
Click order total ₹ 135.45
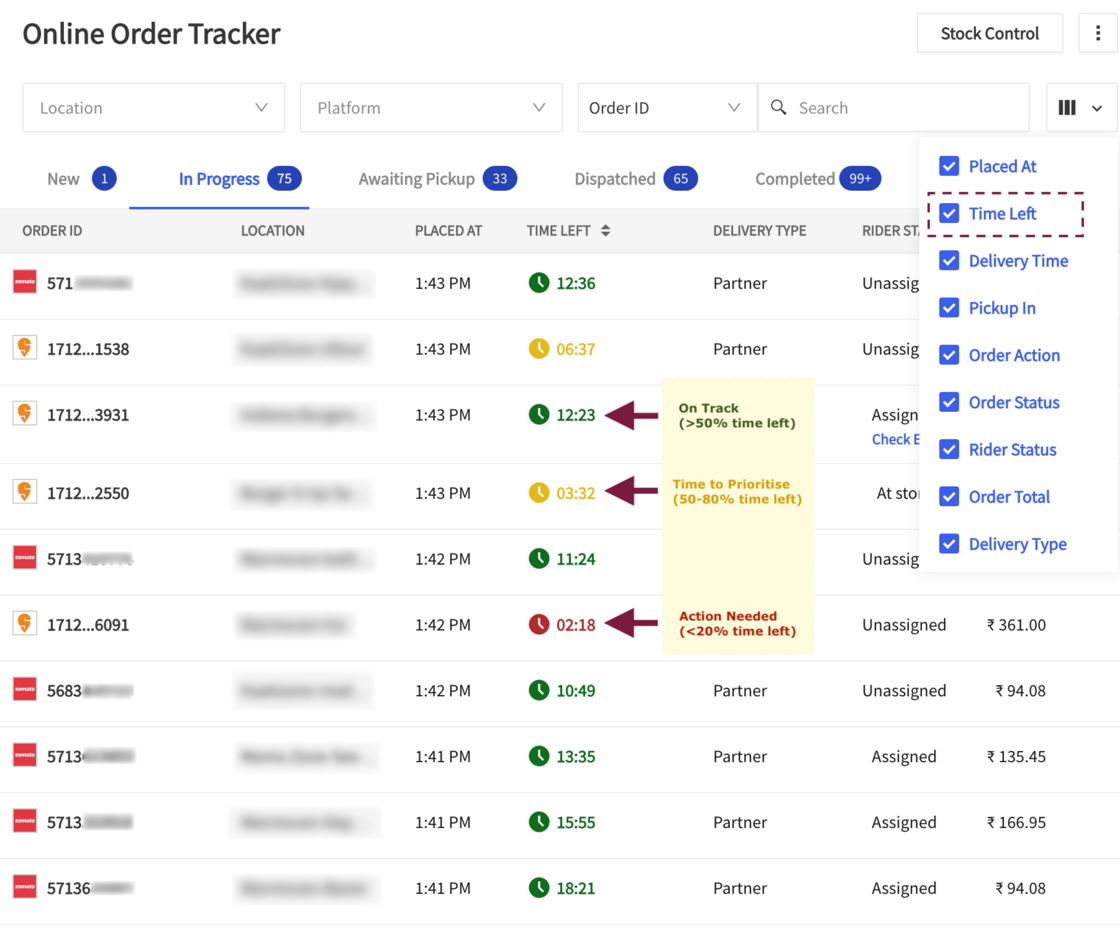tap(1016, 757)
